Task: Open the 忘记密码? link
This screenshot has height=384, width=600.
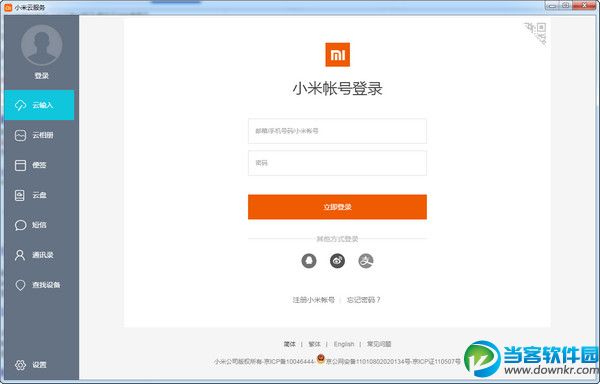Action: tap(364, 300)
